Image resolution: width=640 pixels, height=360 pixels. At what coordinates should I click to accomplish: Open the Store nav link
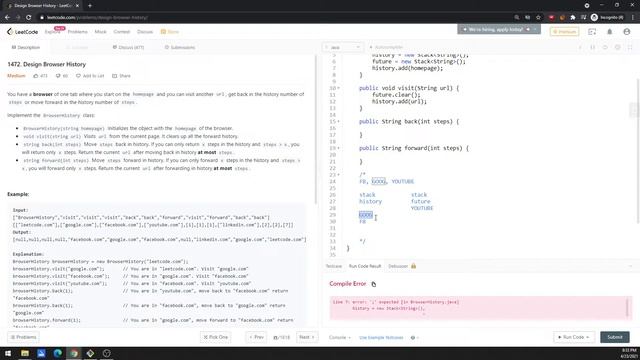pos(170,31)
